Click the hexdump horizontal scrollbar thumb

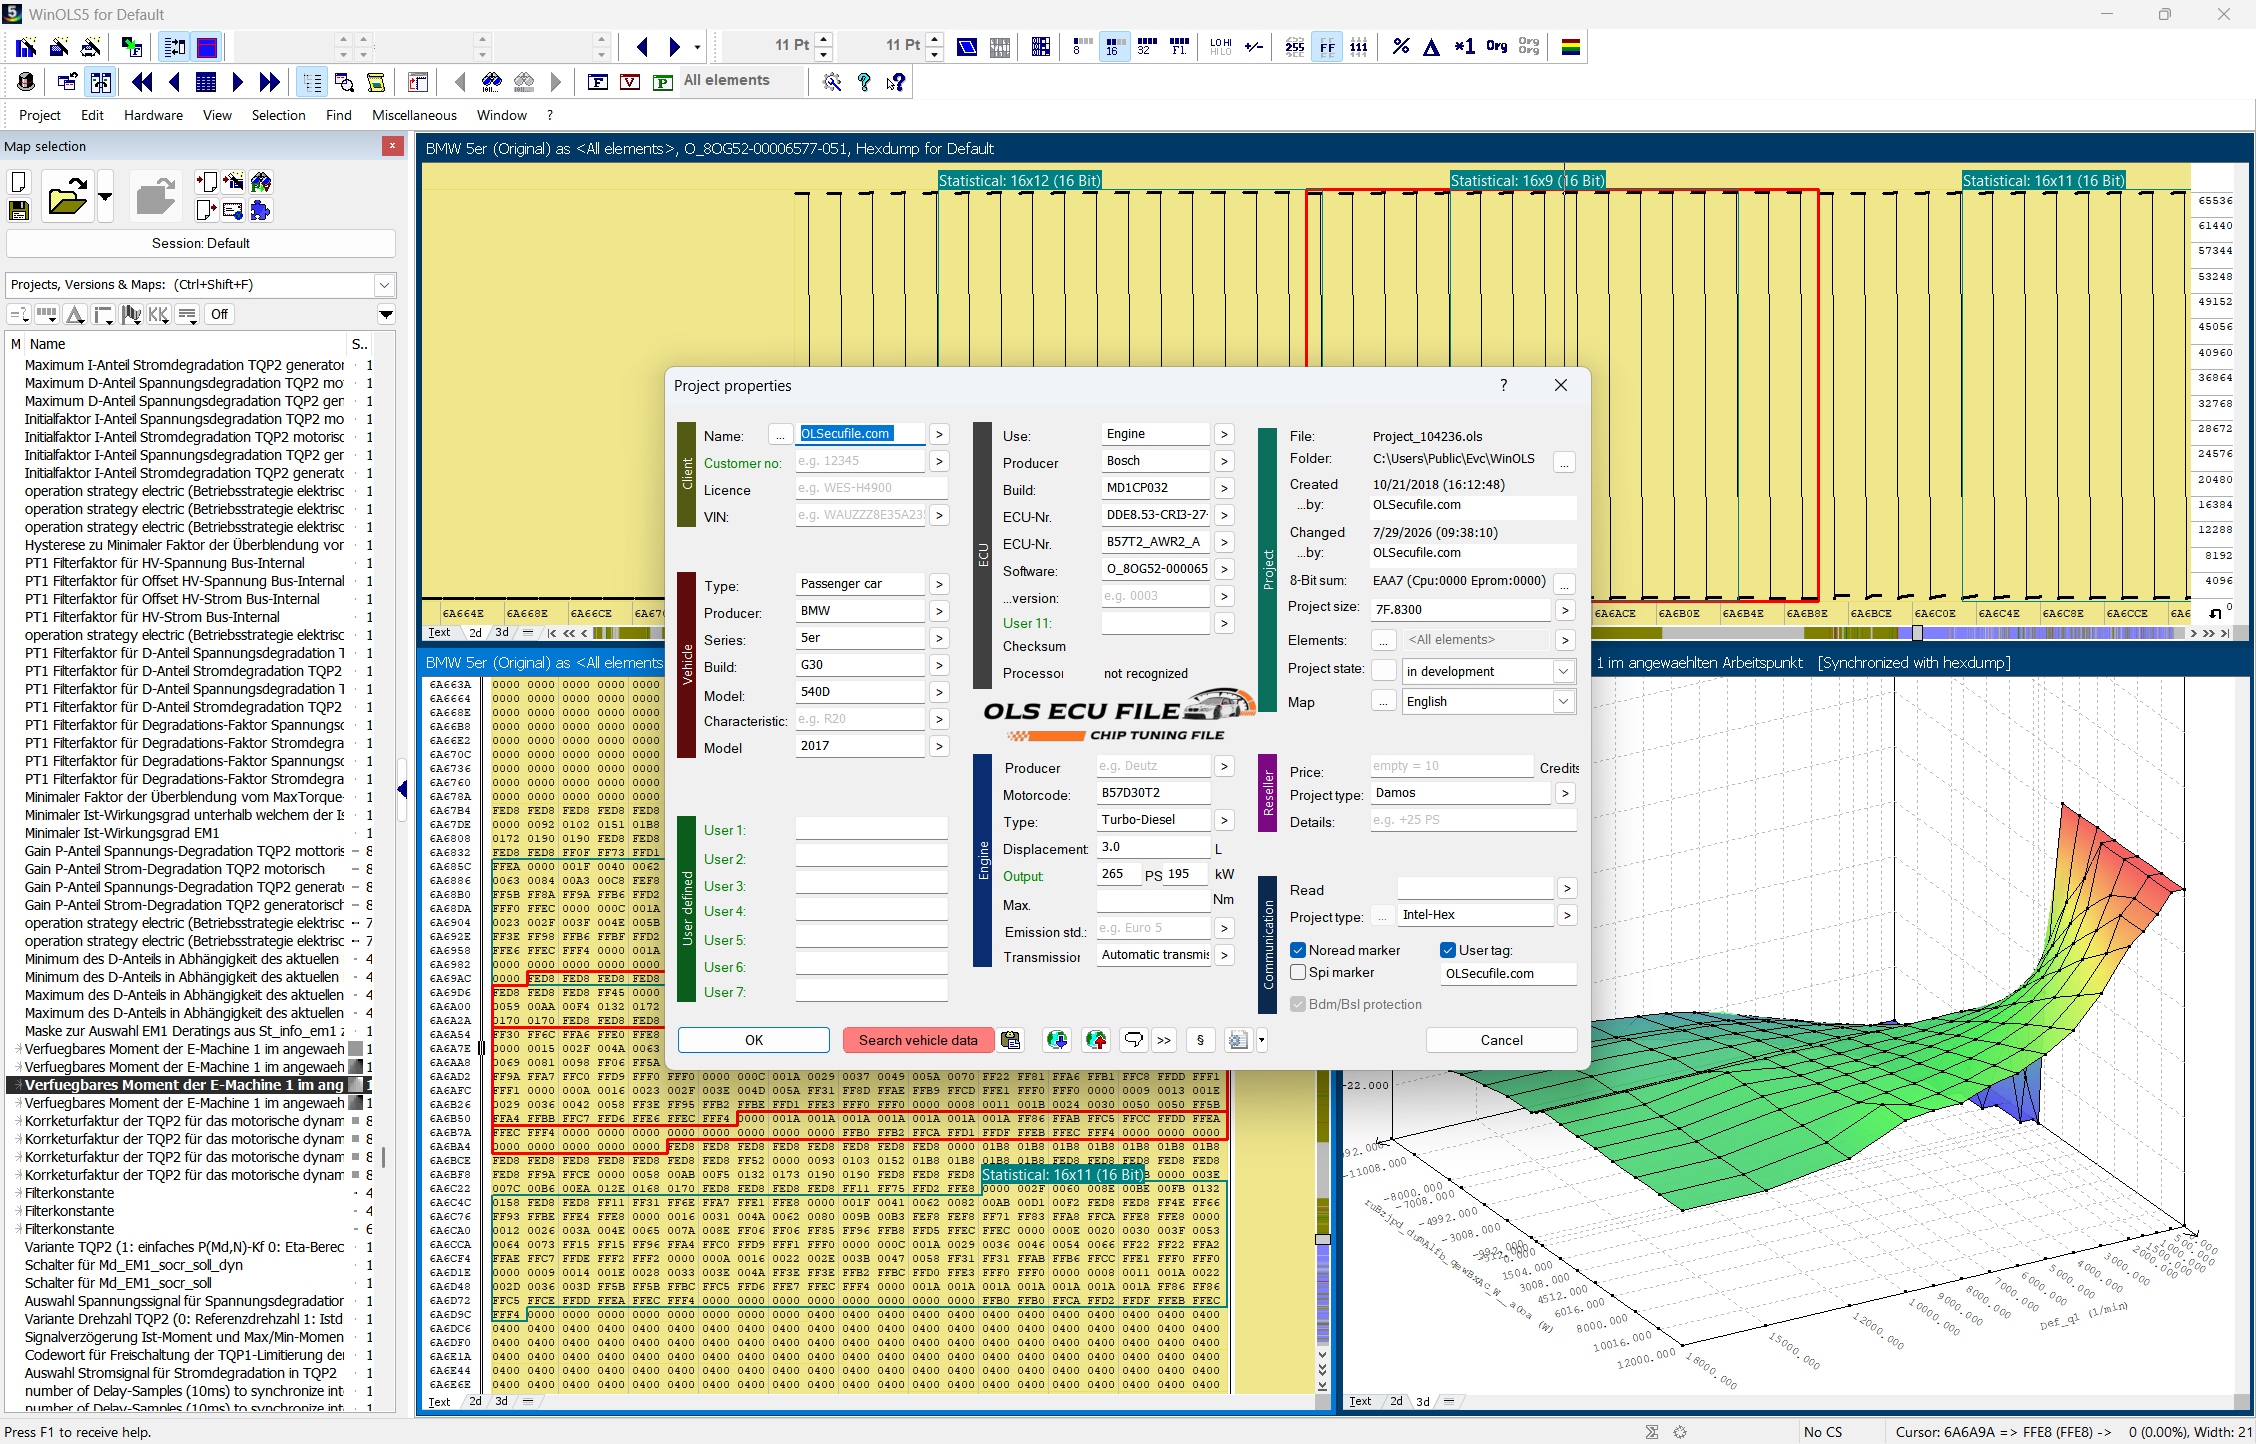(x=1917, y=633)
